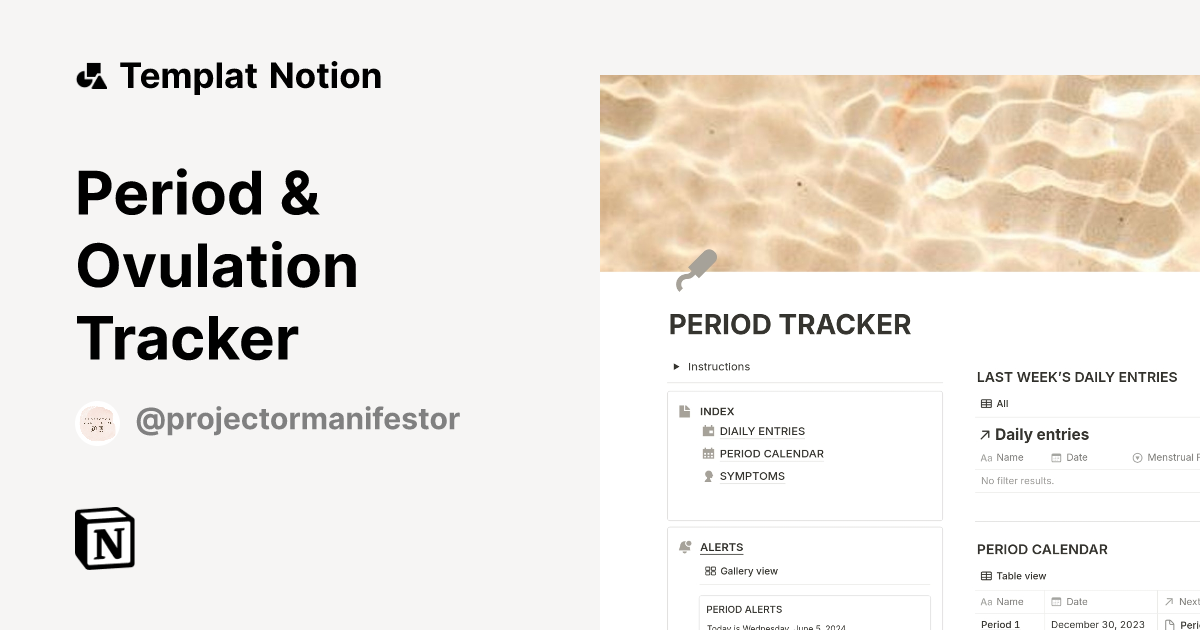This screenshot has width=1200, height=630.
Task: Expand the Instructions disclosure triangle
Action: pos(676,366)
